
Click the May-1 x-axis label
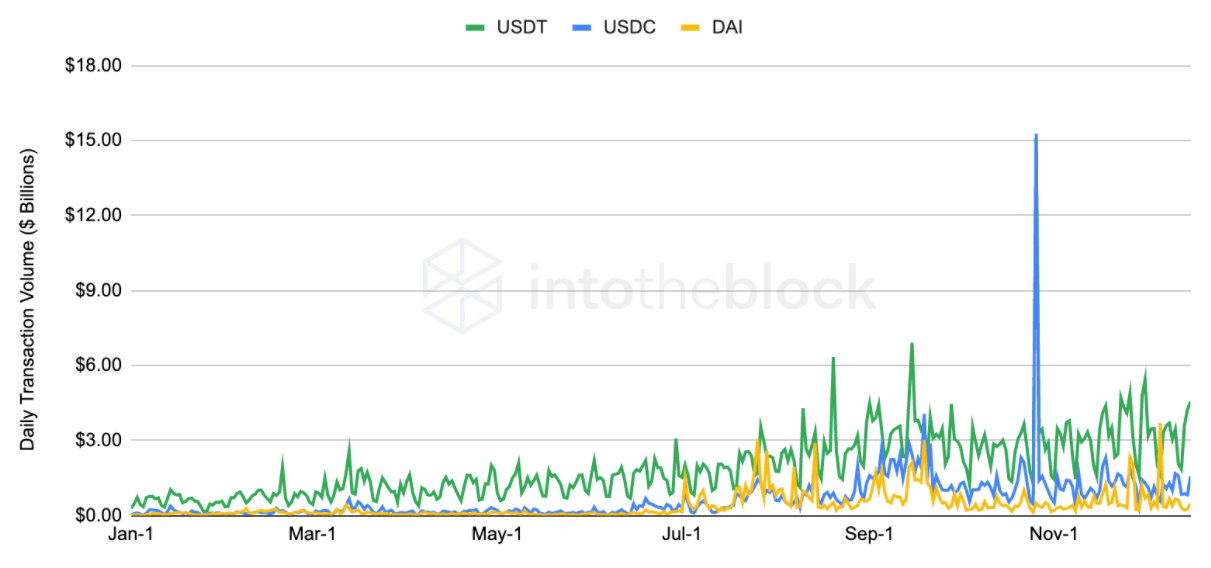tap(499, 535)
